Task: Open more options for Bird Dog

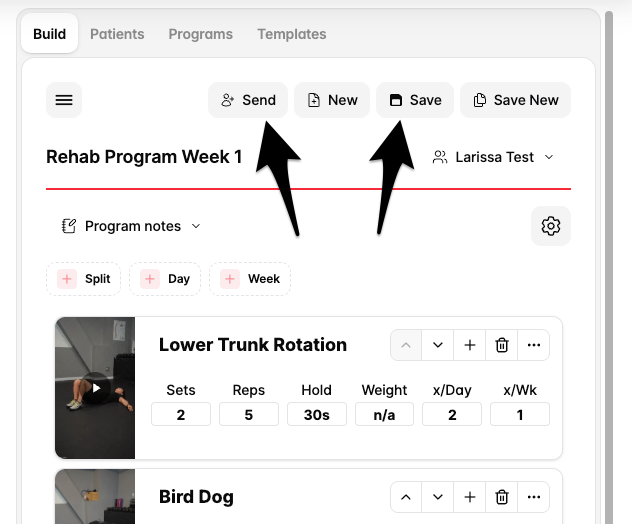Action: 534,497
